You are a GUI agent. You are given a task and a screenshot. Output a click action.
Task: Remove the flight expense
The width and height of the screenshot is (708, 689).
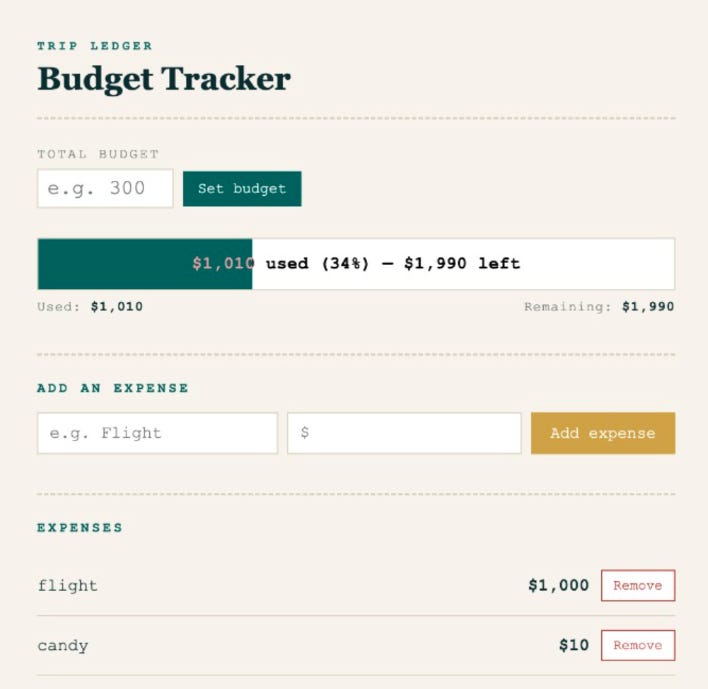[x=638, y=586]
